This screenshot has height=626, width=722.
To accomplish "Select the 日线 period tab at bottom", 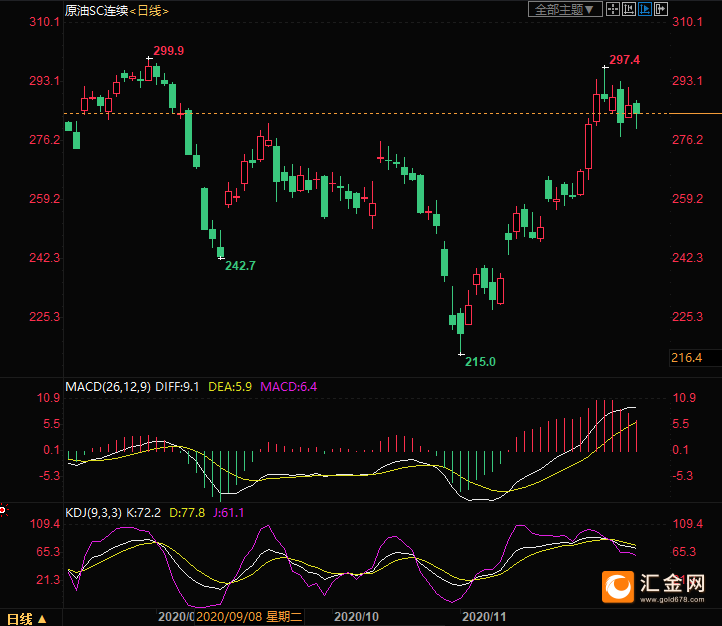I will (20, 619).
